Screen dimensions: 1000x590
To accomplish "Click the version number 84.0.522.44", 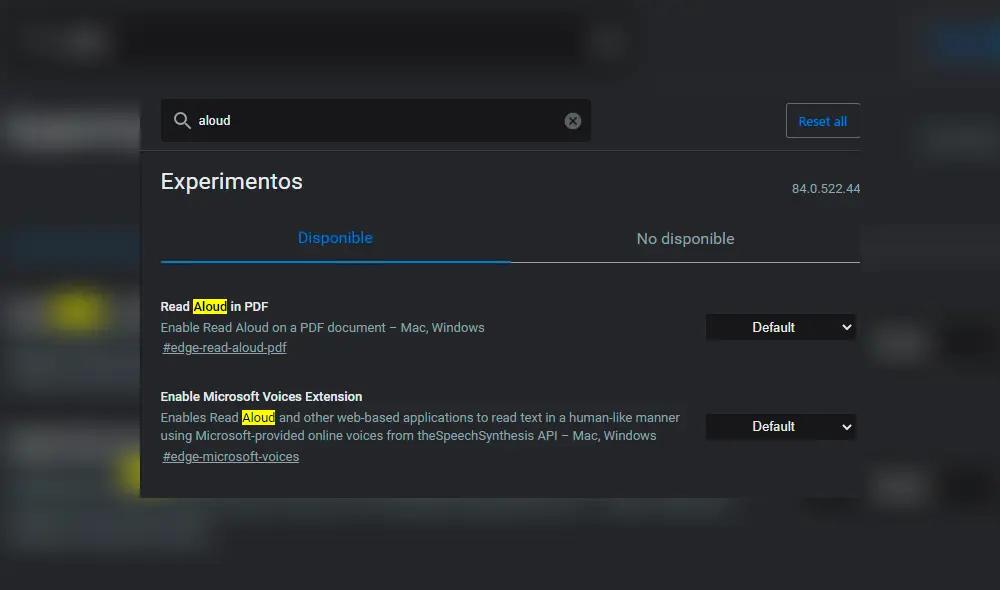I will 825,189.
